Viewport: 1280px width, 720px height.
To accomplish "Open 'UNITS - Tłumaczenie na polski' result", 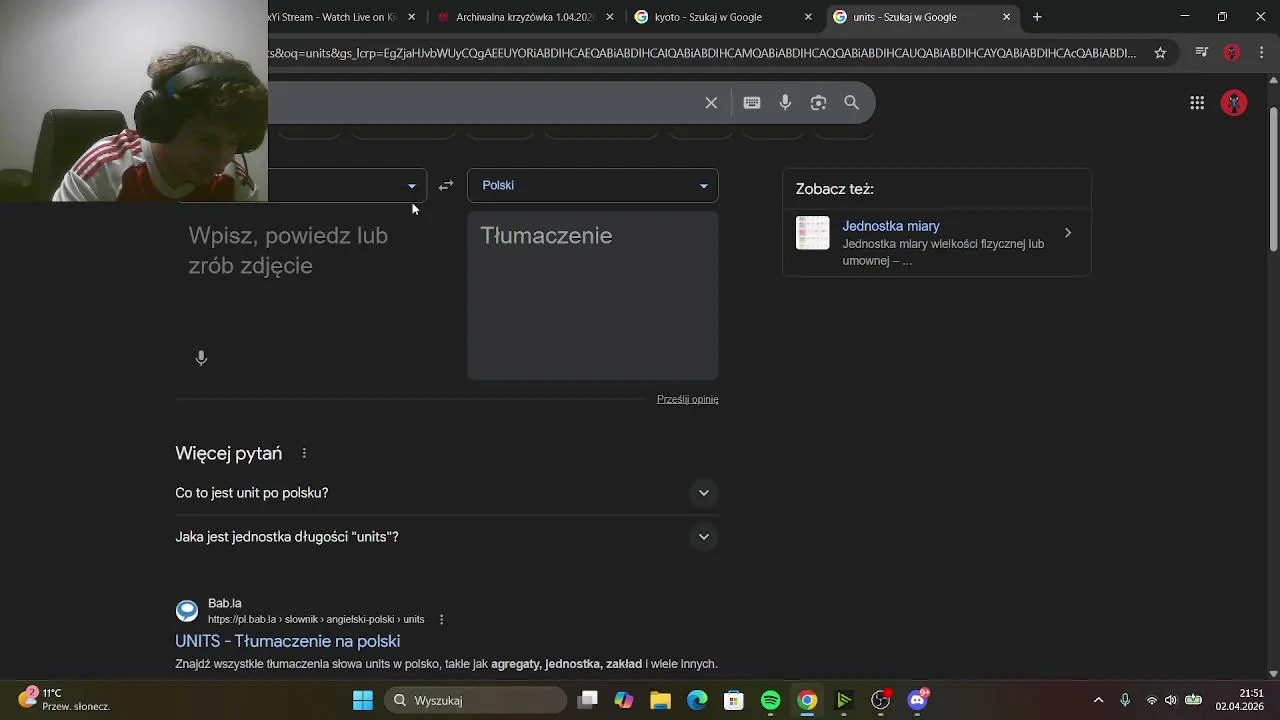I will click(x=288, y=641).
